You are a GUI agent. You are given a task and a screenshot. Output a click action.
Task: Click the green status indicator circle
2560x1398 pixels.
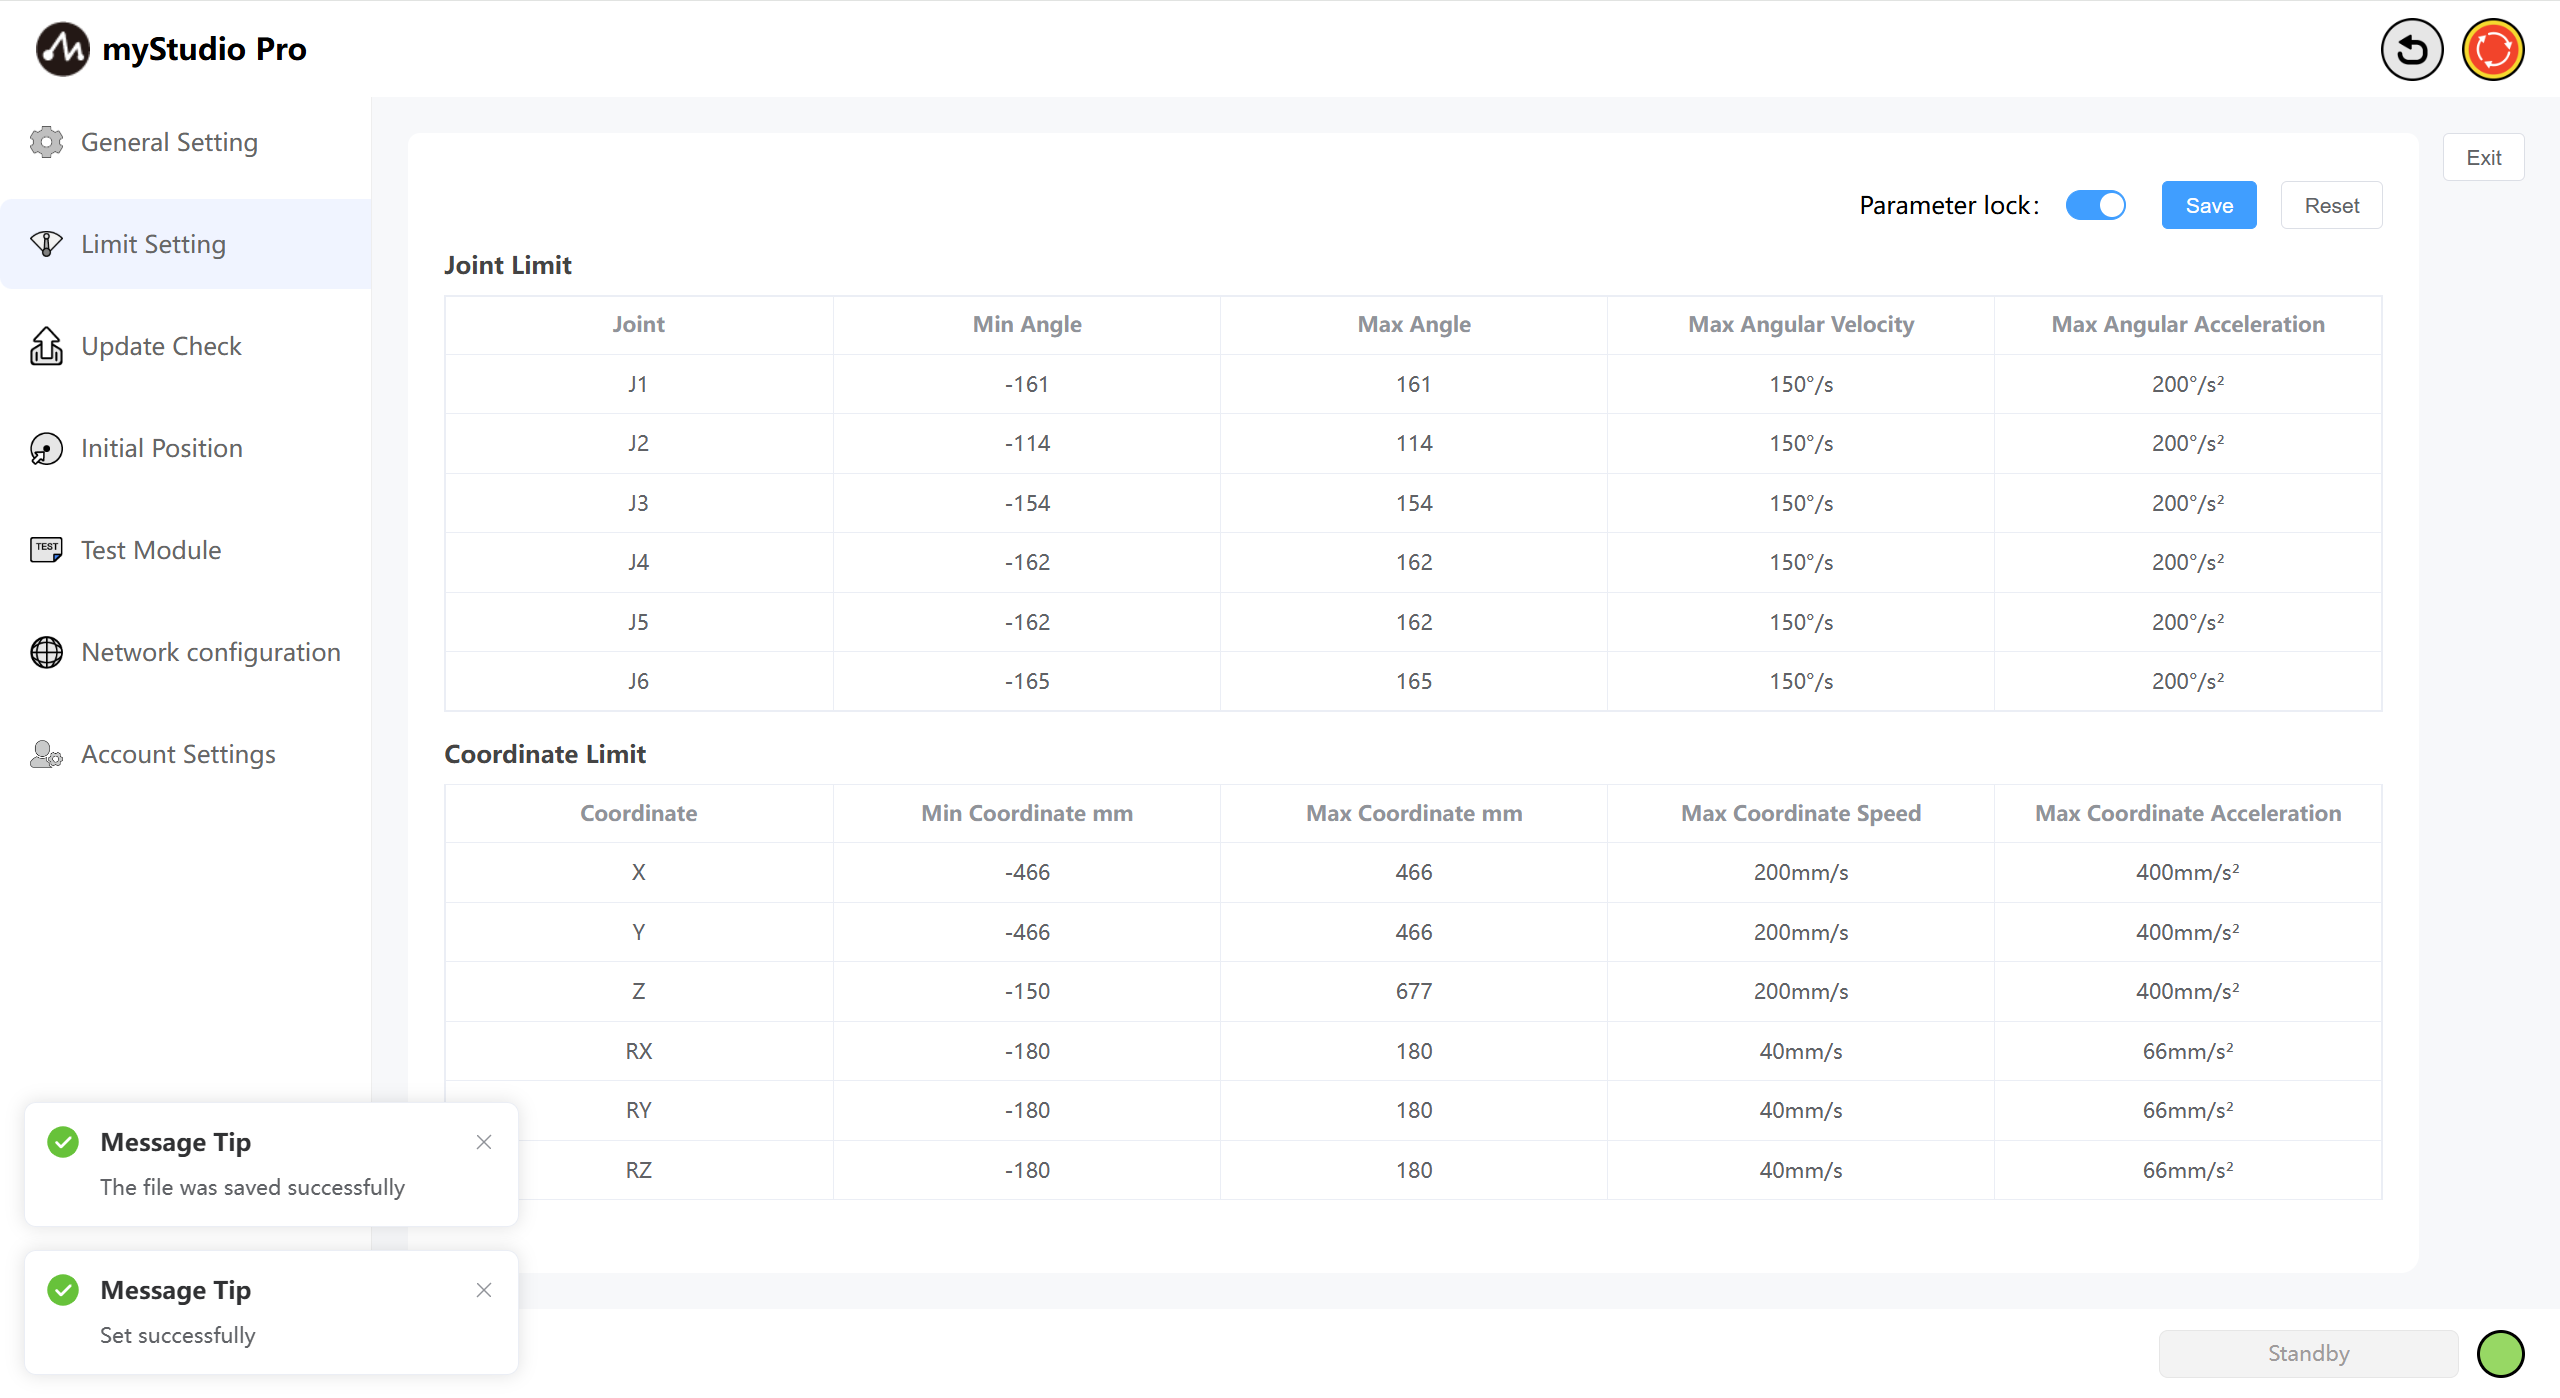(x=2500, y=1353)
